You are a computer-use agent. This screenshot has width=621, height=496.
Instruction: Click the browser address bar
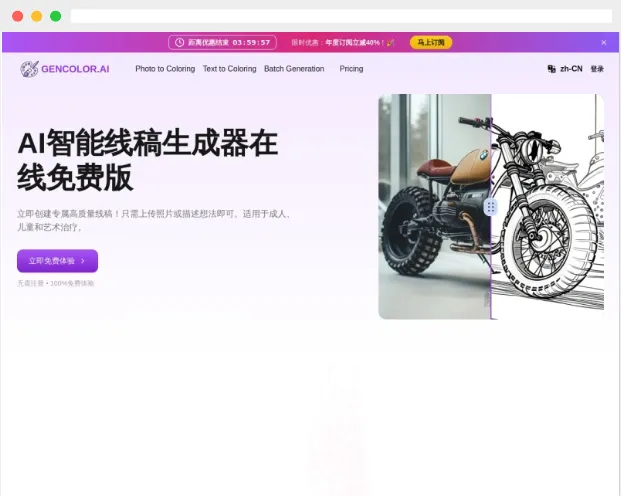pos(340,16)
